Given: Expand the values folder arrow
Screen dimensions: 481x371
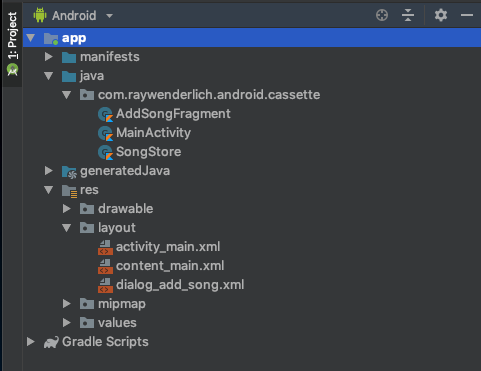Looking at the screenshot, I should click(67, 323).
